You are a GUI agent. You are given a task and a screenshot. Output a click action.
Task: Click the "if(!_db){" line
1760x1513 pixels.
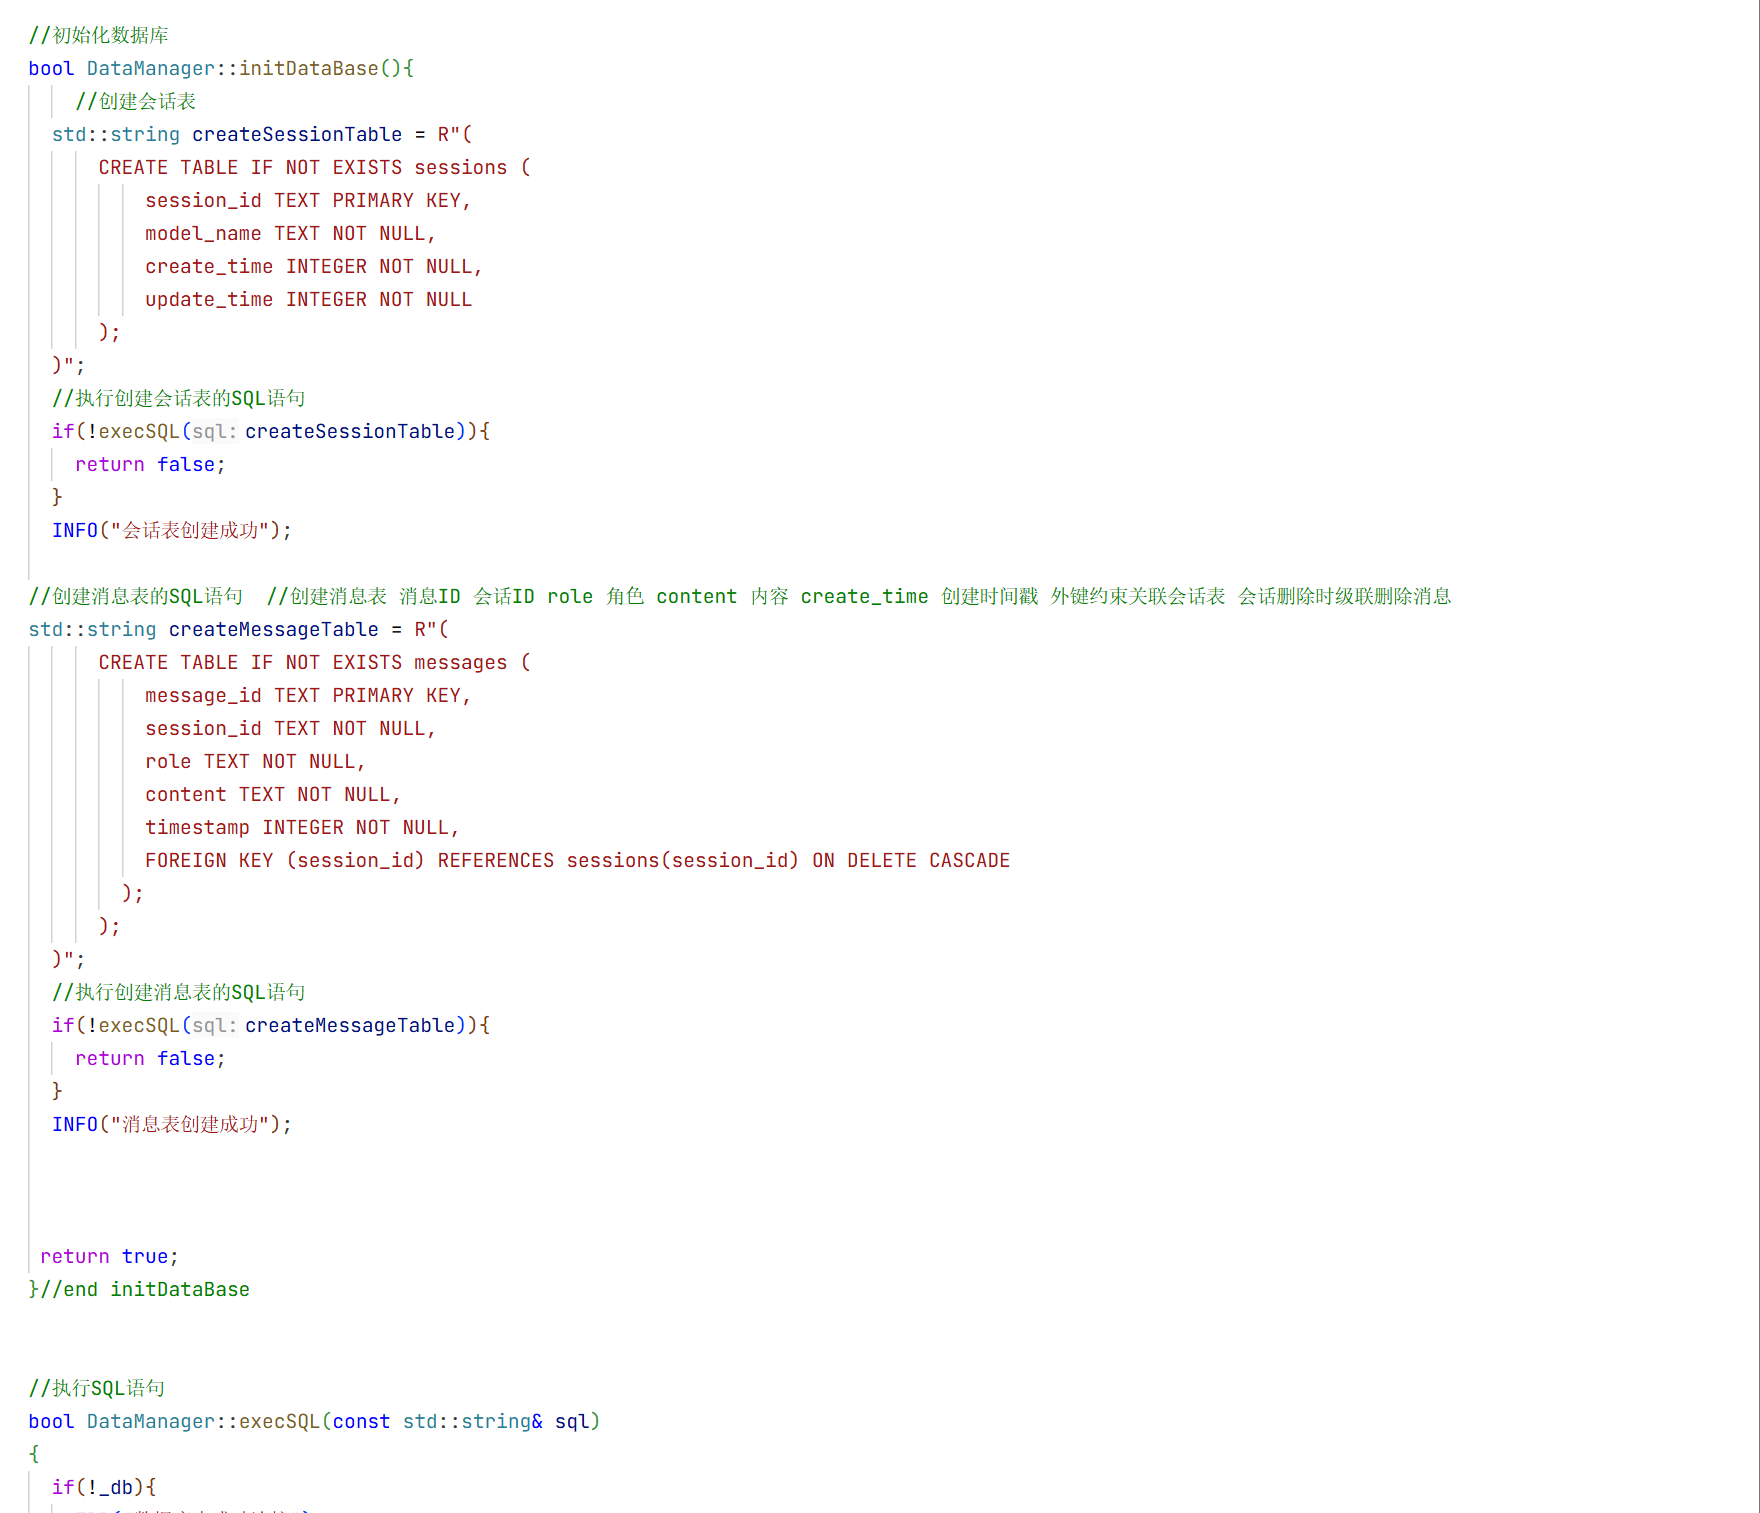point(104,1487)
